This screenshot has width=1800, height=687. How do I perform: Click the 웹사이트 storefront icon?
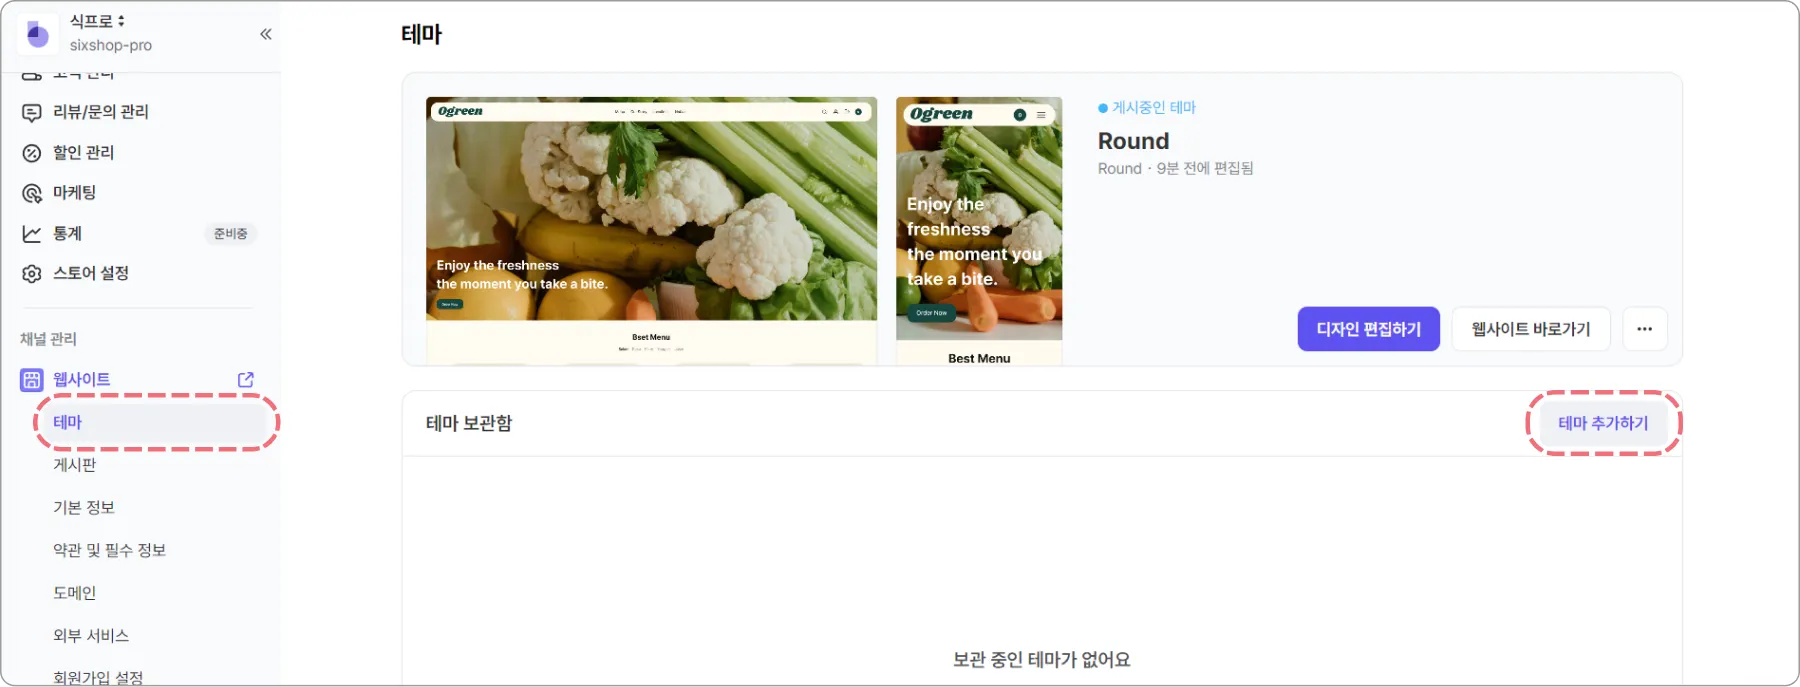[x=32, y=380]
